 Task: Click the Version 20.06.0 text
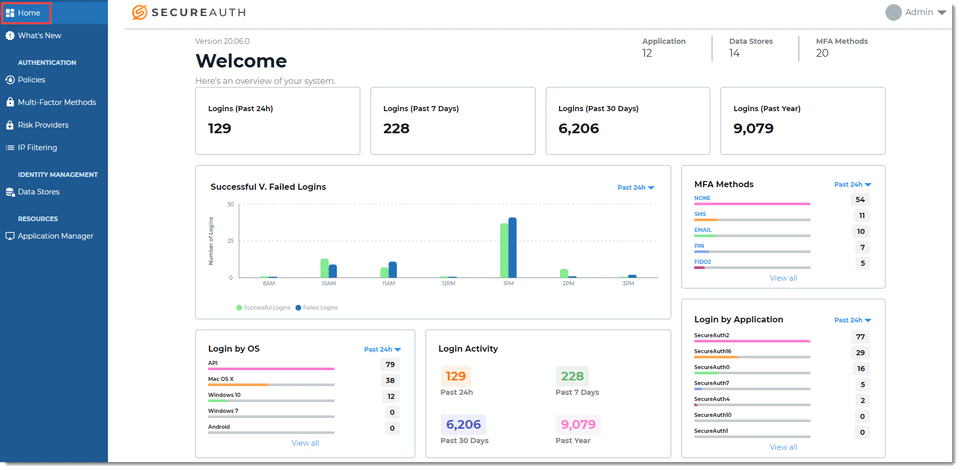(222, 42)
